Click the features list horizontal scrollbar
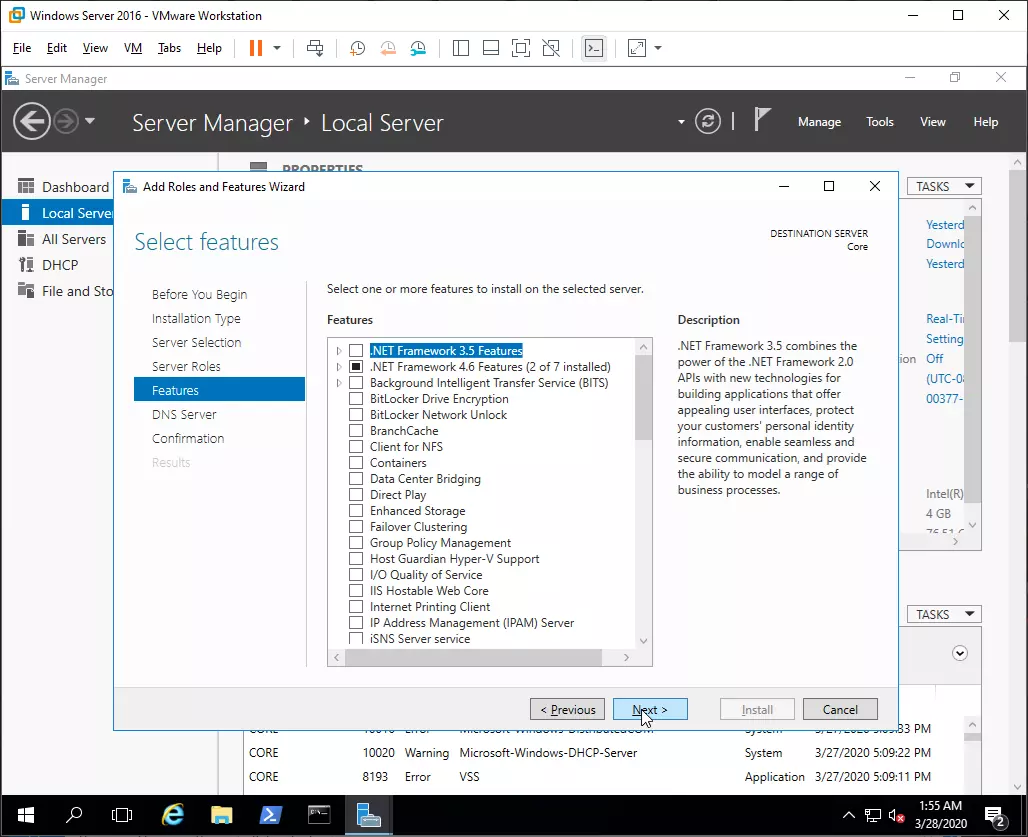 pyautogui.click(x=473, y=657)
